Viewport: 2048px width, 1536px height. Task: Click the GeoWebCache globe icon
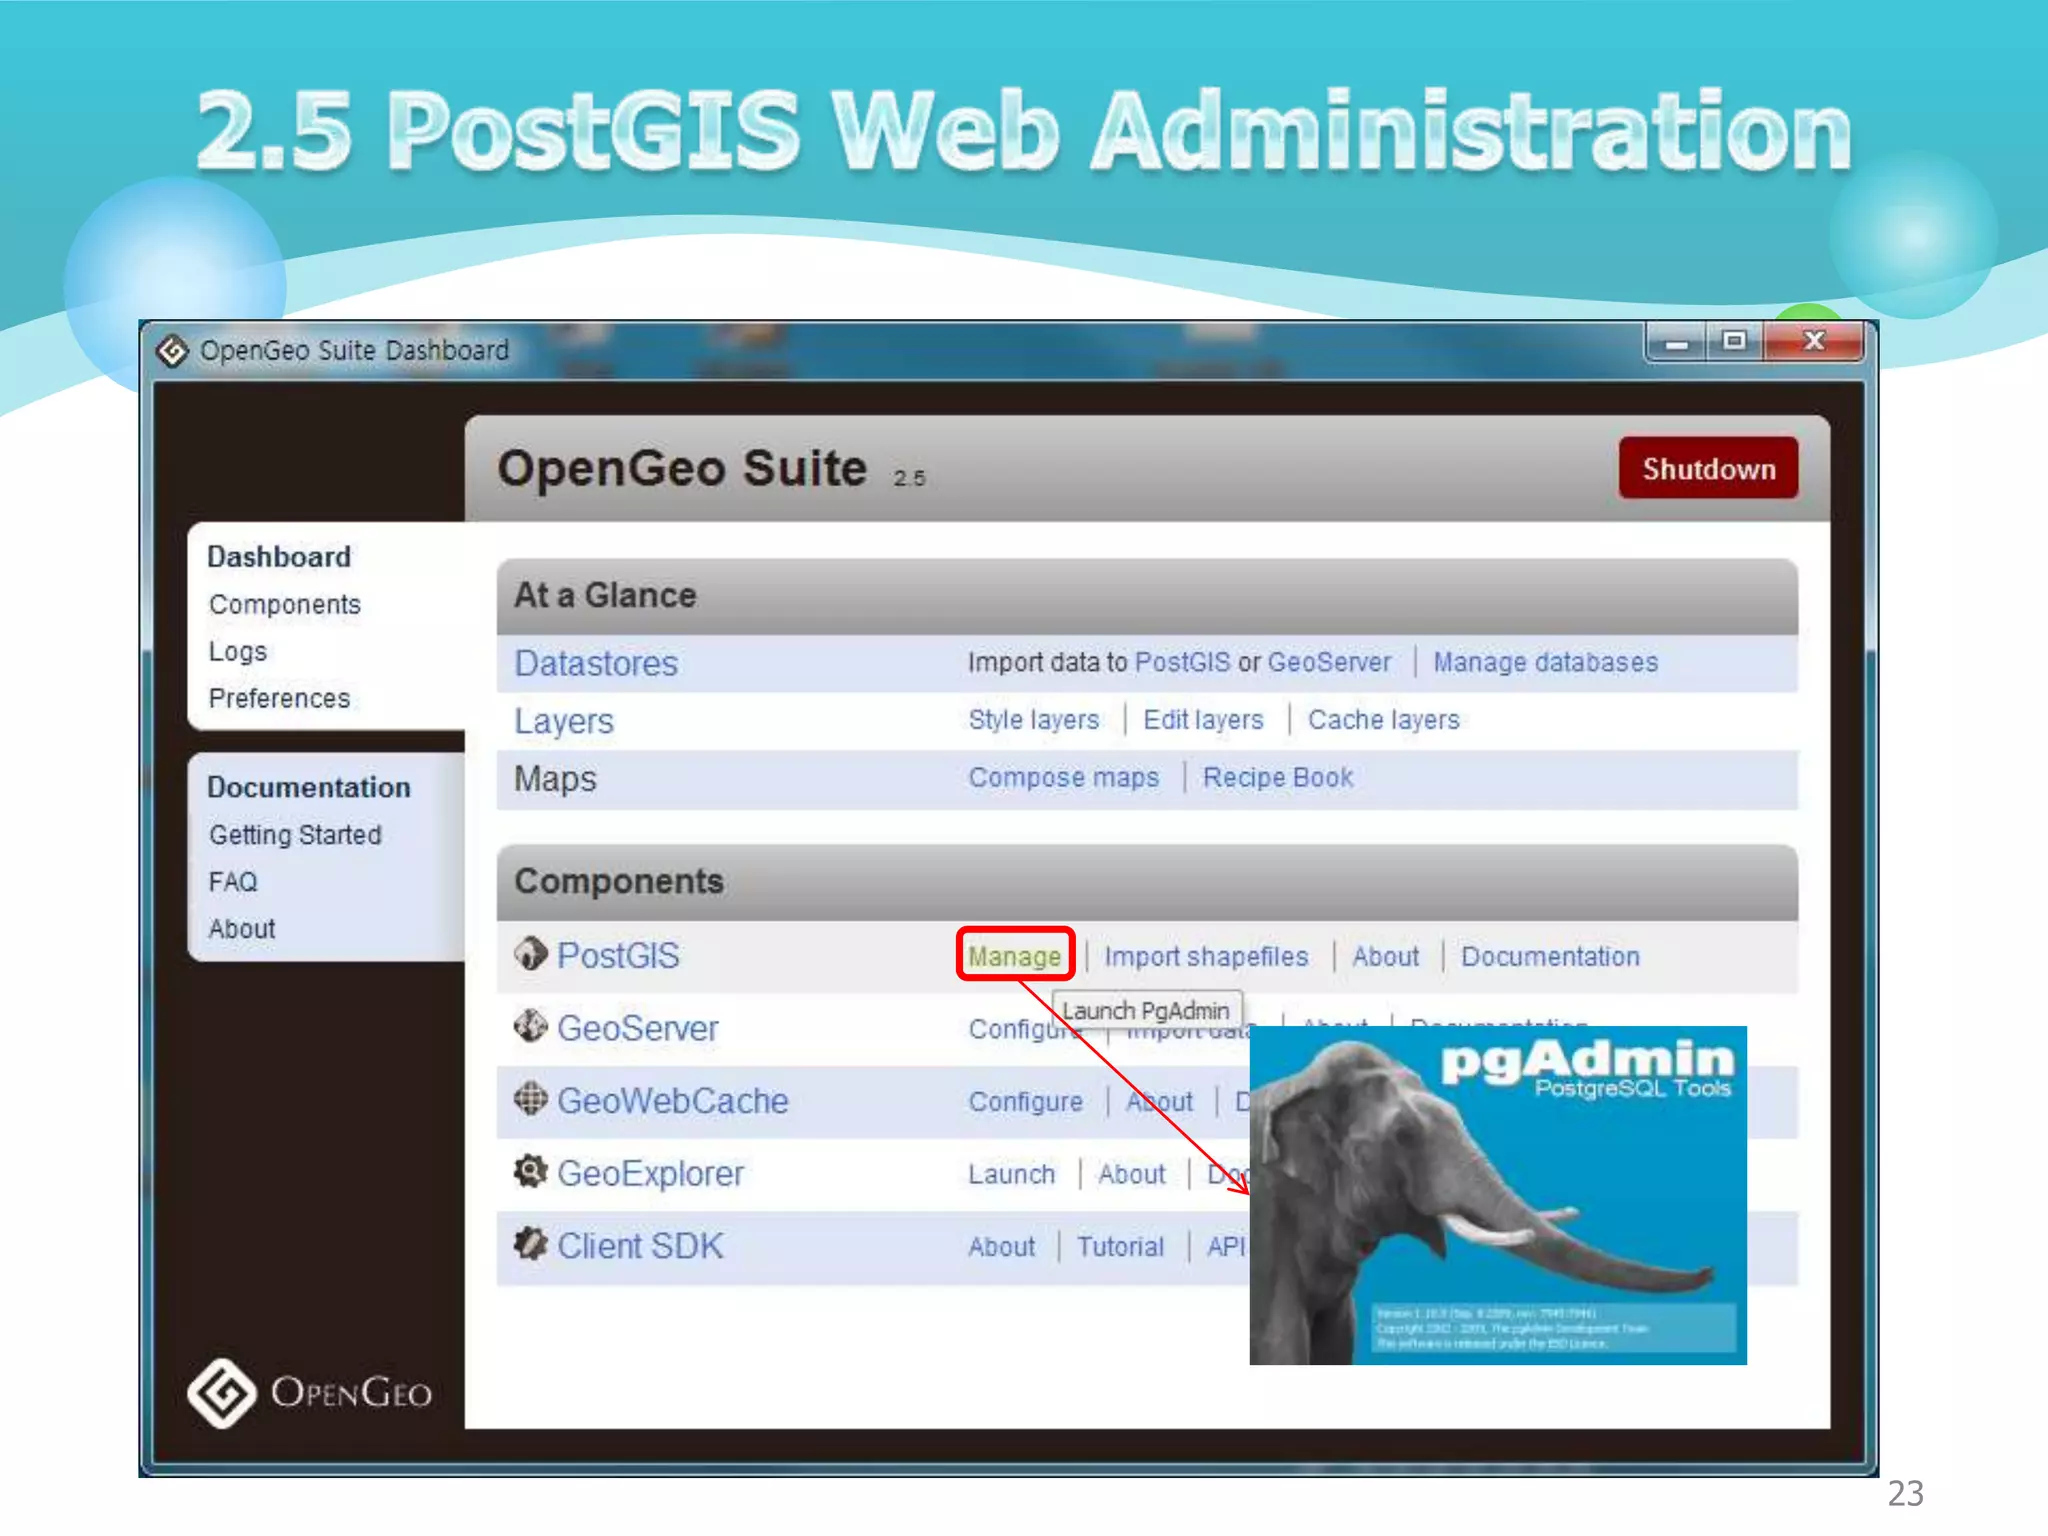[530, 1098]
